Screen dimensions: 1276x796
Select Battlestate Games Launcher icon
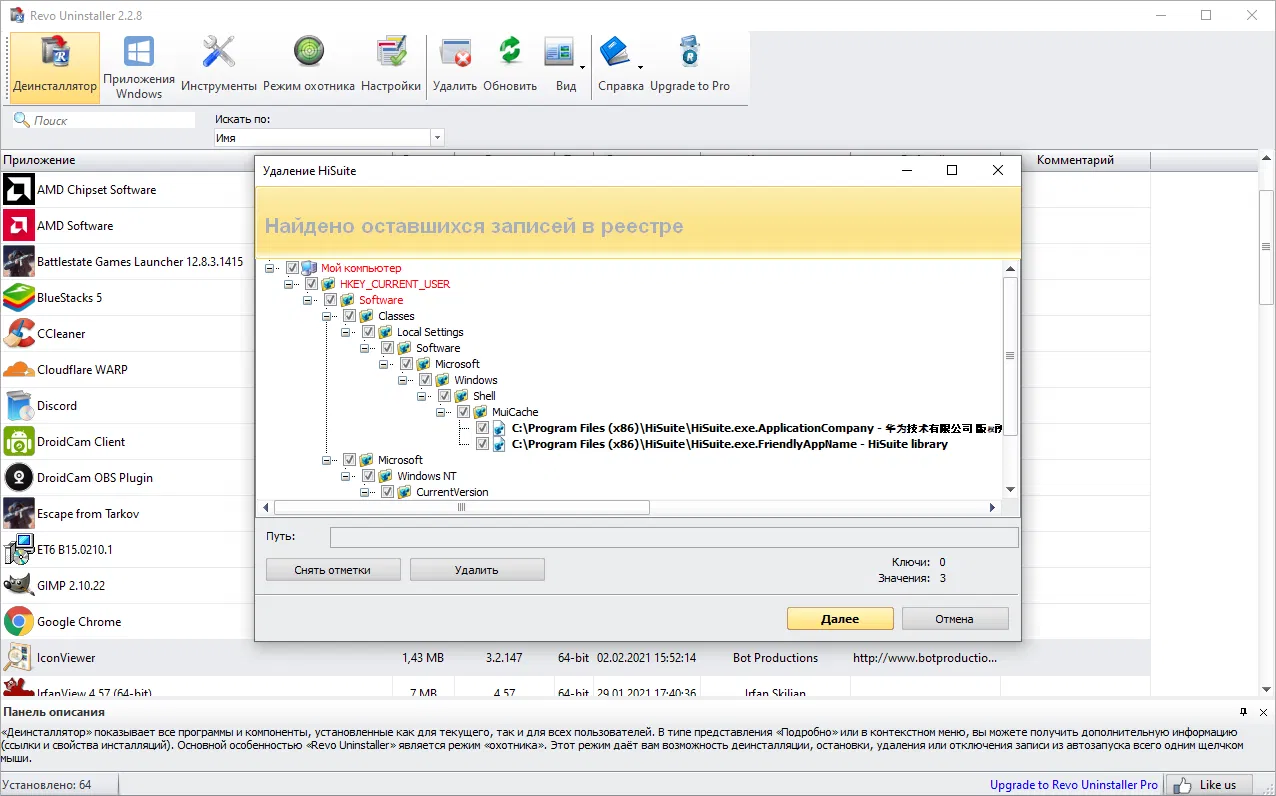click(x=19, y=262)
